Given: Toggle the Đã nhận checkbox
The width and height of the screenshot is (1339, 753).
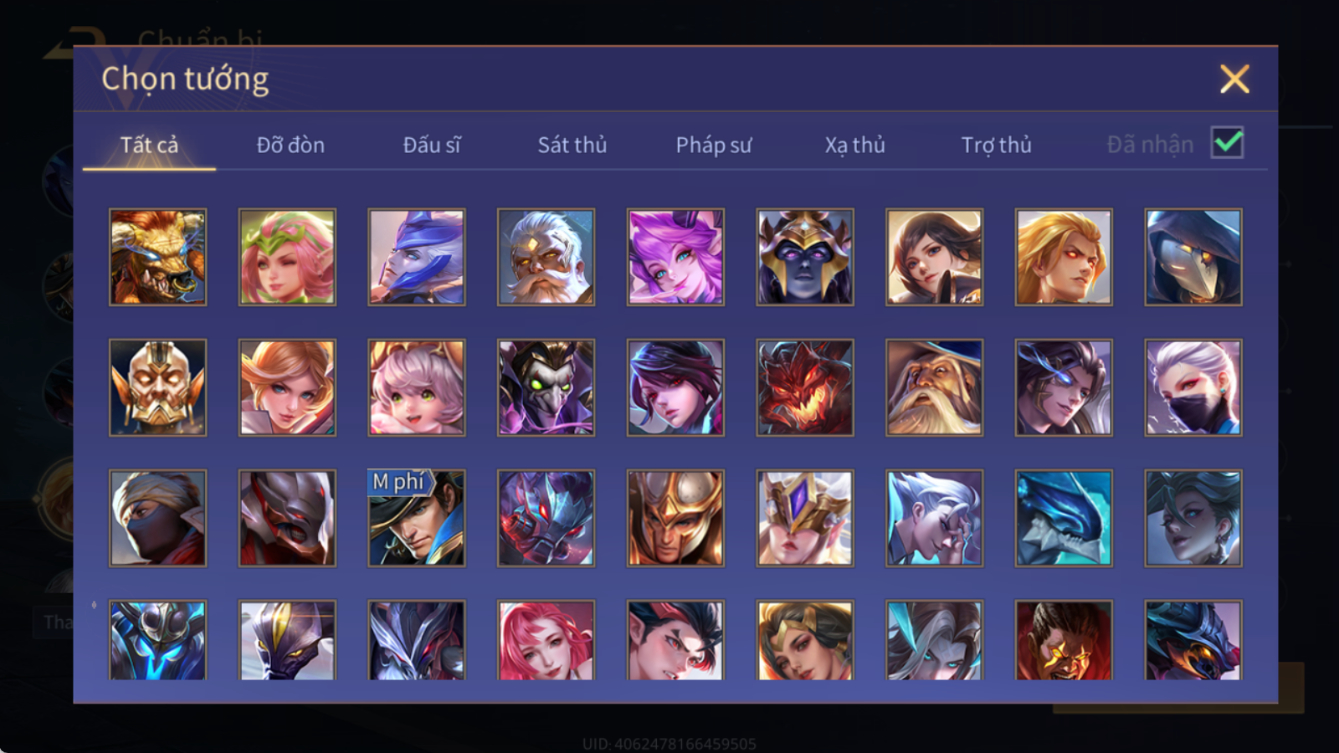Looking at the screenshot, I should [x=1227, y=143].
